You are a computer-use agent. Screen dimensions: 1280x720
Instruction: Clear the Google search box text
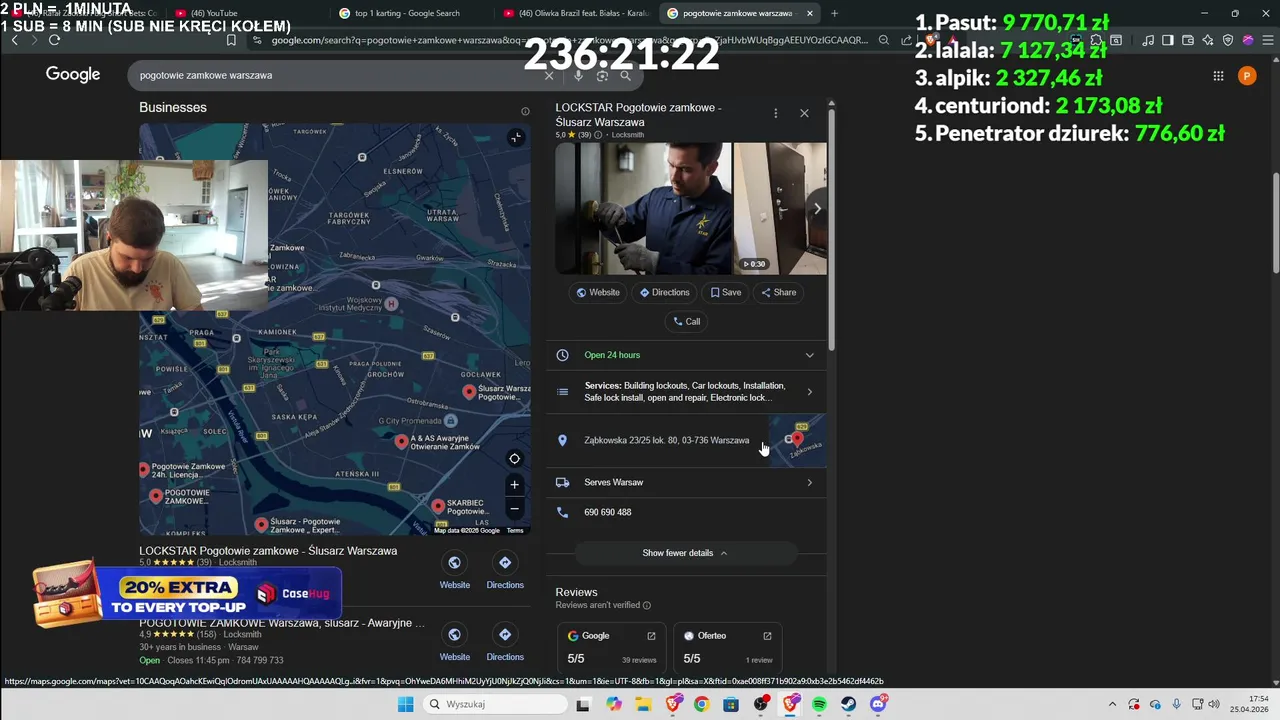click(548, 76)
